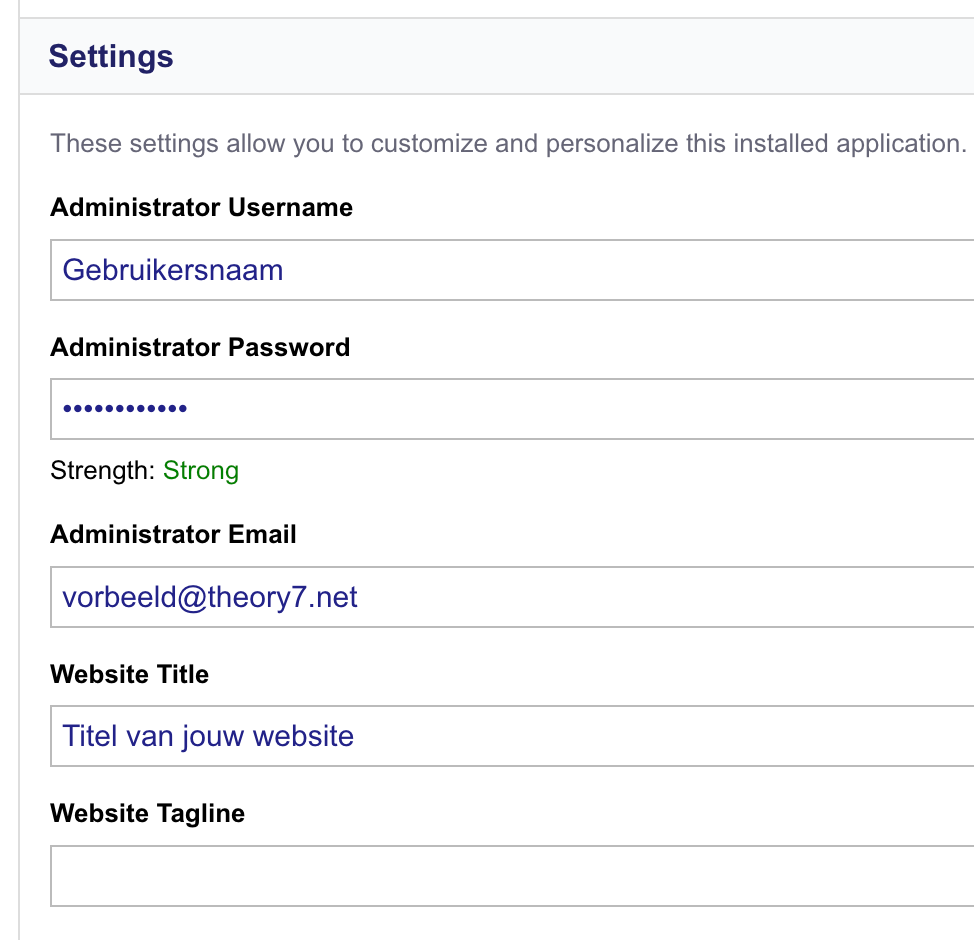
Task: Click the empty Website Tagline field
Action: coord(512,876)
